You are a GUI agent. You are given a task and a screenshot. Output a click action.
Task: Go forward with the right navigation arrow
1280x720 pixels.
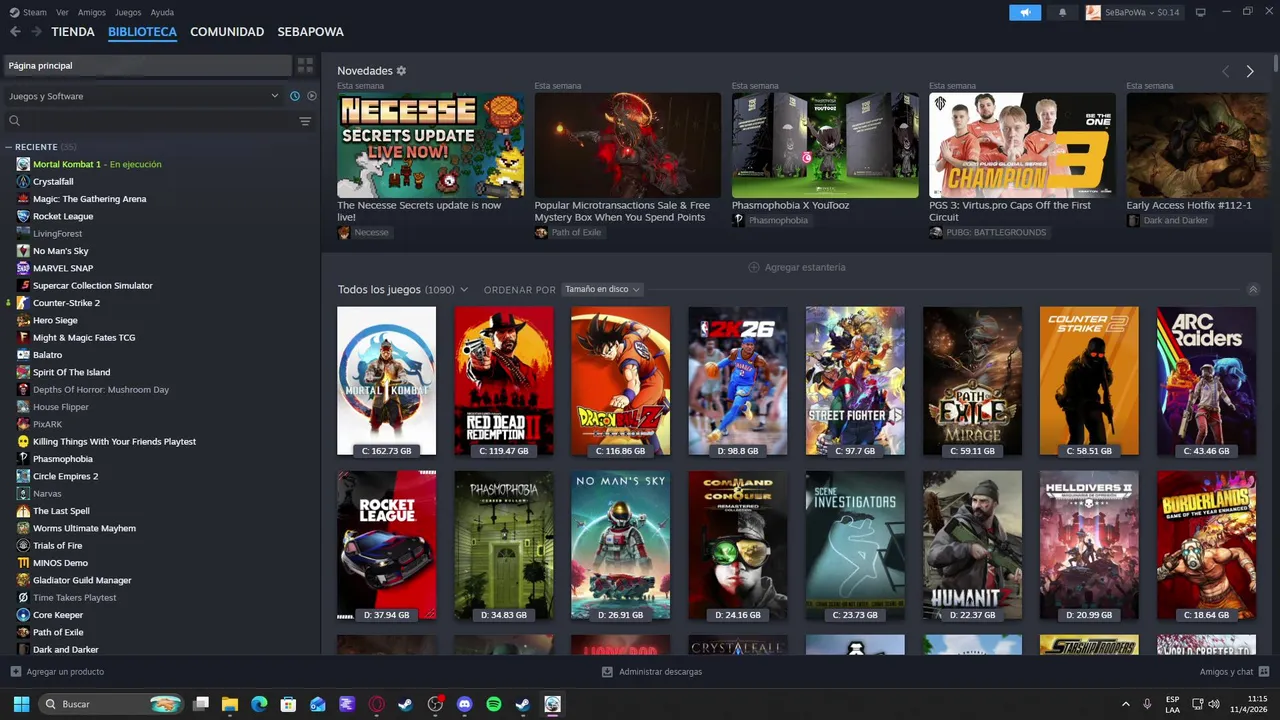(x=36, y=32)
